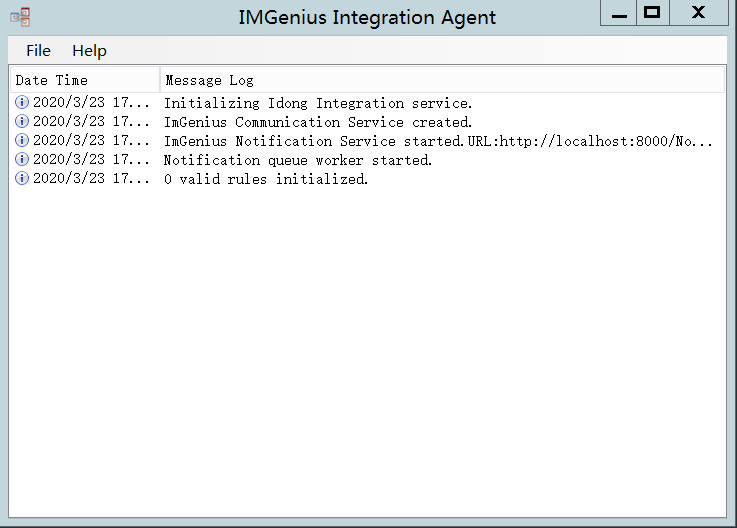Minimize the IMGenius Integration Agent window
Screen dimensions: 737x528
[x=619, y=13]
